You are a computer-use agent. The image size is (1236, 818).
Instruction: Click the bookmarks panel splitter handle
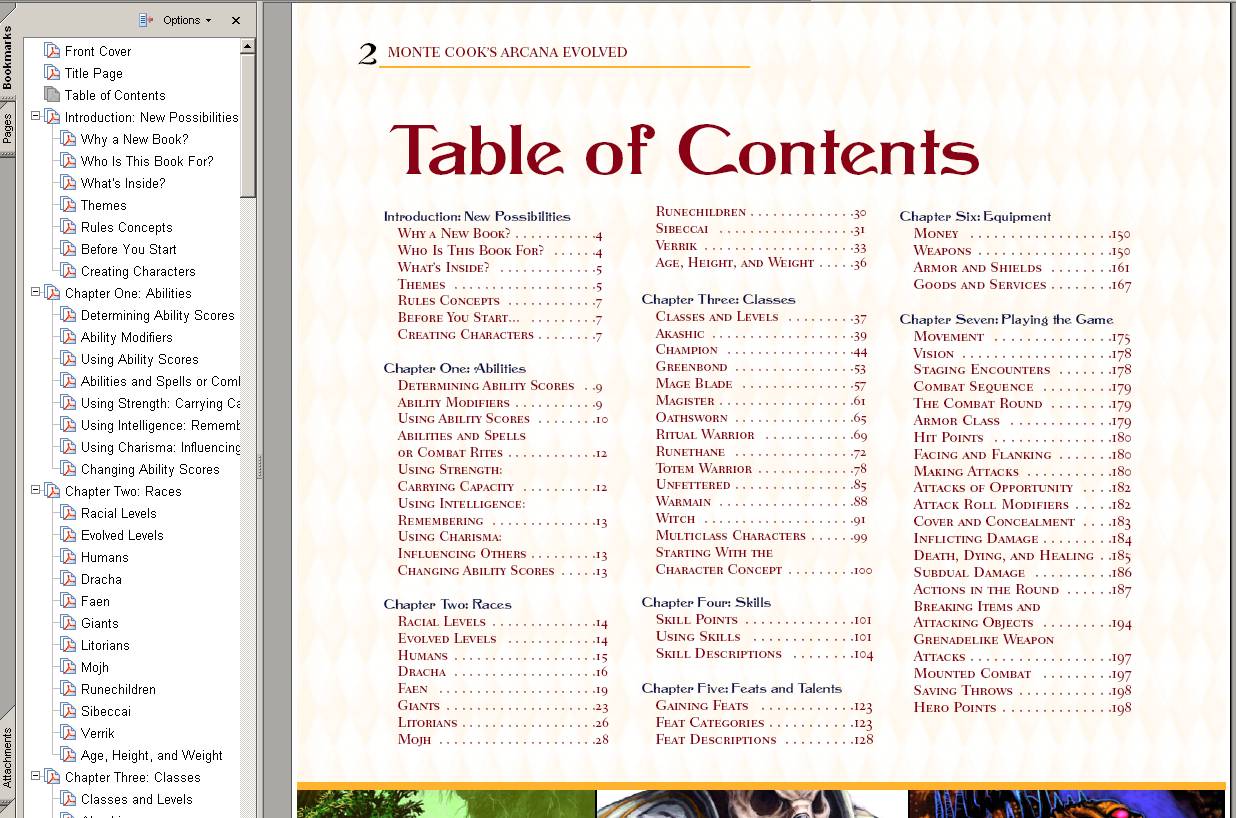tap(260, 467)
